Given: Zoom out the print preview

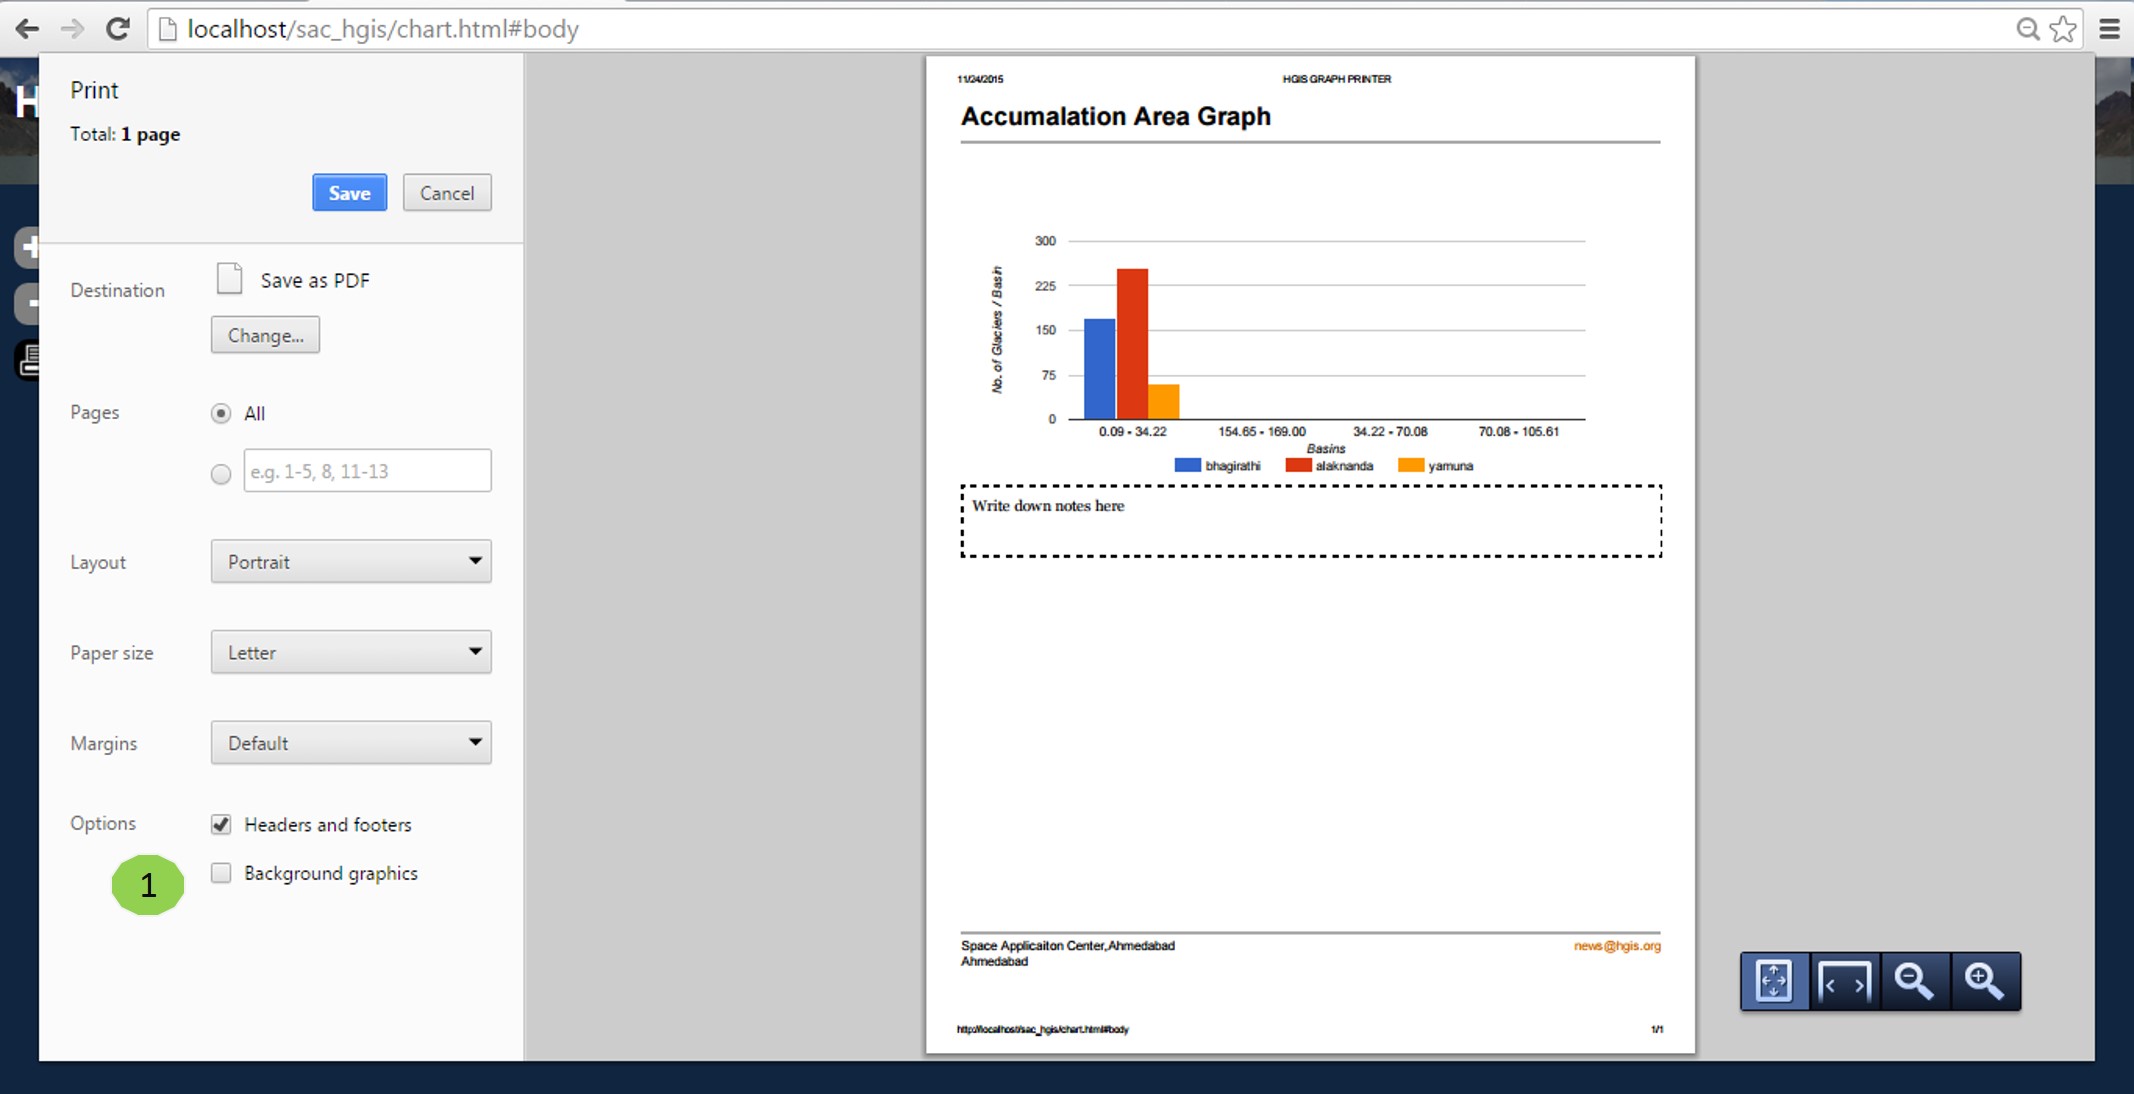Looking at the screenshot, I should (1914, 981).
